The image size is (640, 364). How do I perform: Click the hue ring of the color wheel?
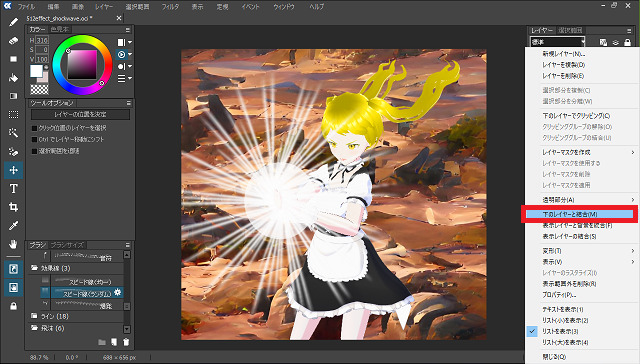point(82,38)
